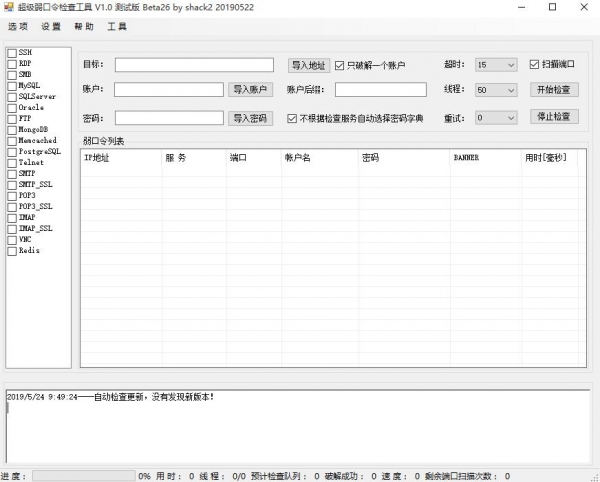Close the weak password tool window
Screen dimensions: 600x482
[584, 7]
